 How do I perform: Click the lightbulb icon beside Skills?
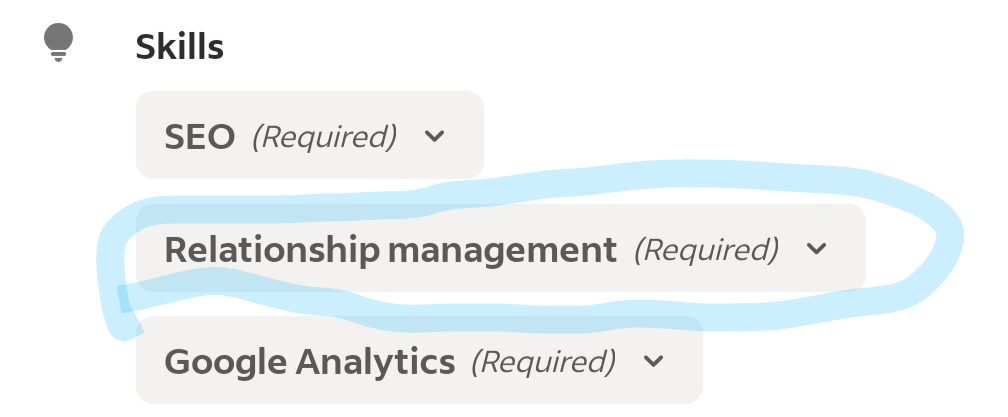coord(59,44)
